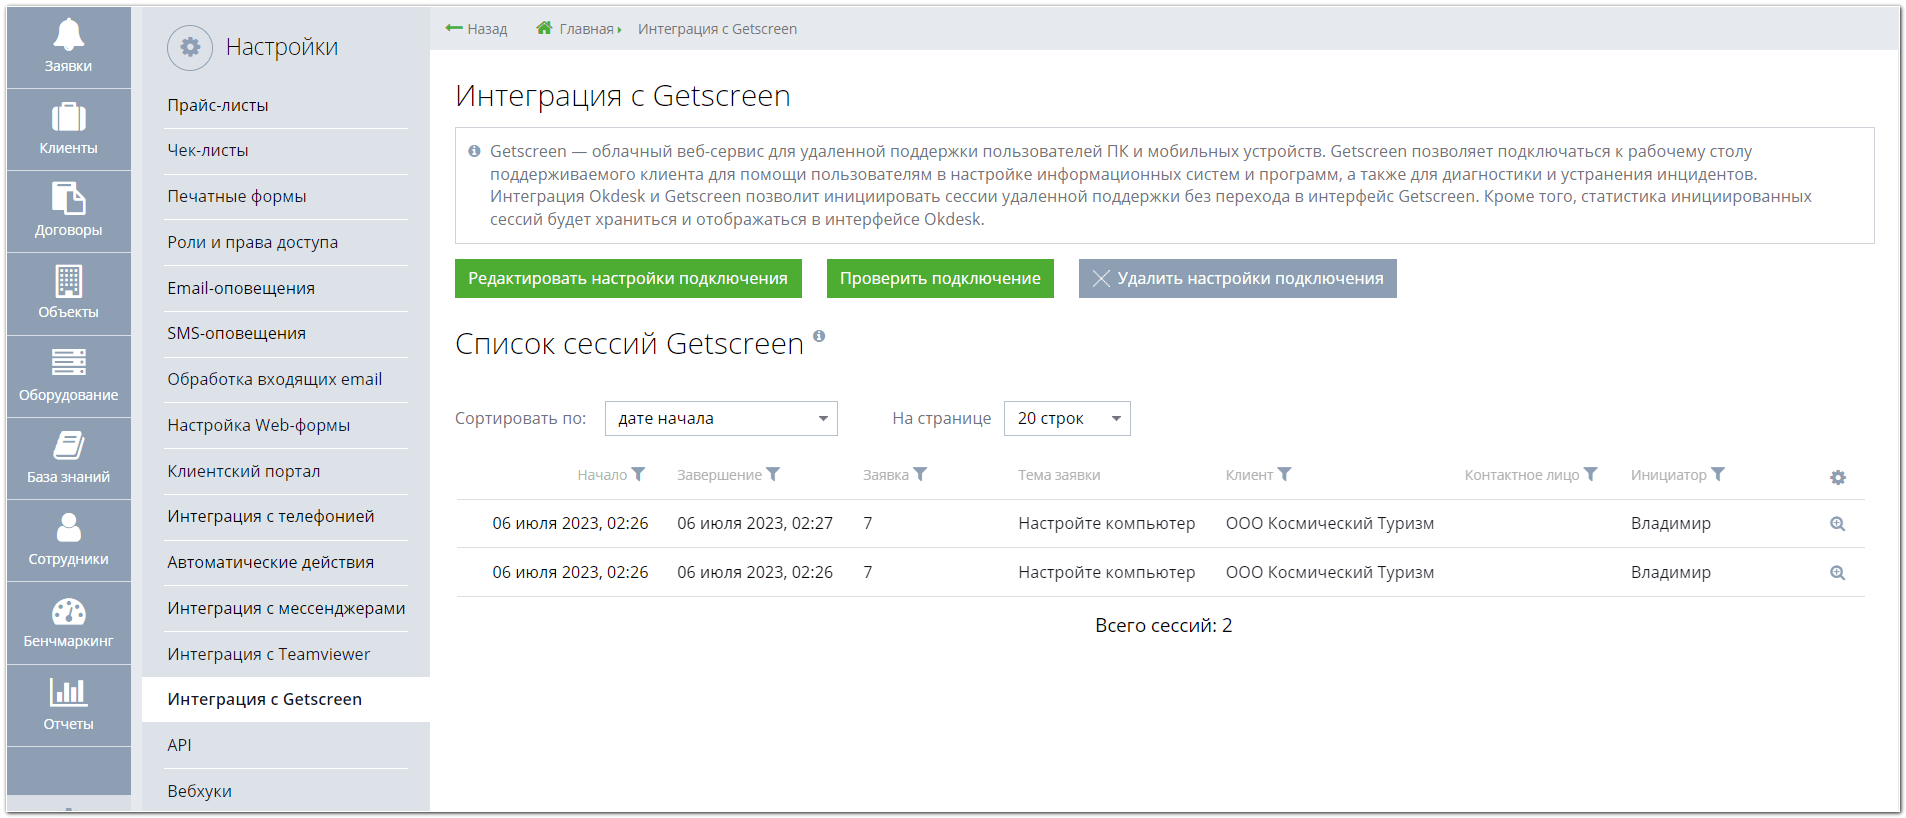Click the Тема заявки column header
1906x818 pixels.
click(1059, 475)
